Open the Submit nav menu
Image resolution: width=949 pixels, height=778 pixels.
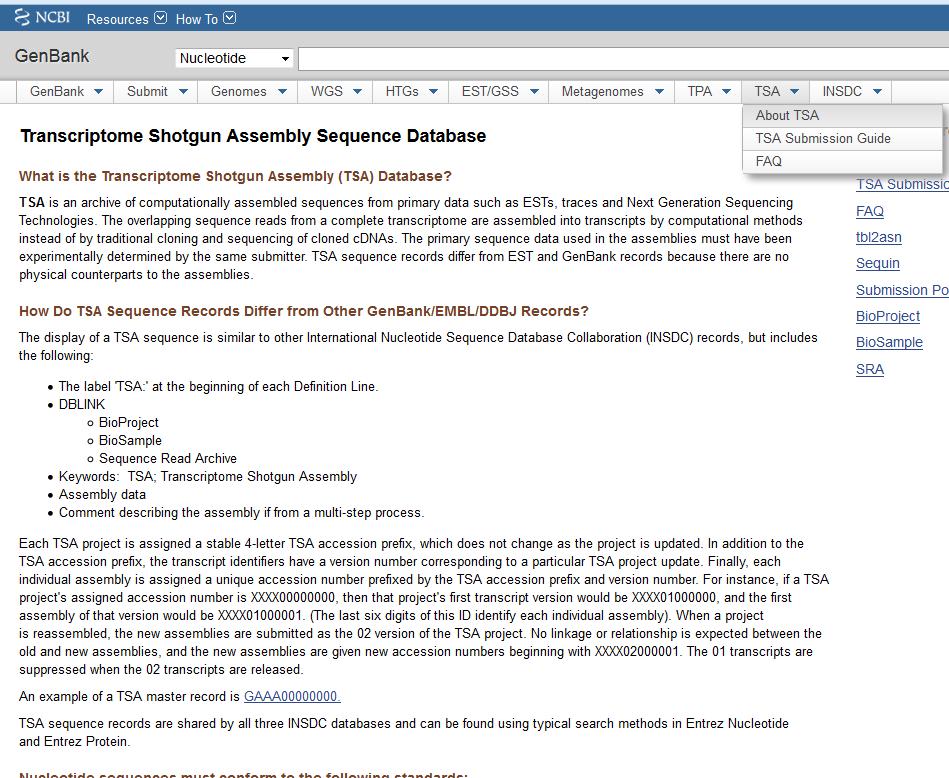point(156,91)
